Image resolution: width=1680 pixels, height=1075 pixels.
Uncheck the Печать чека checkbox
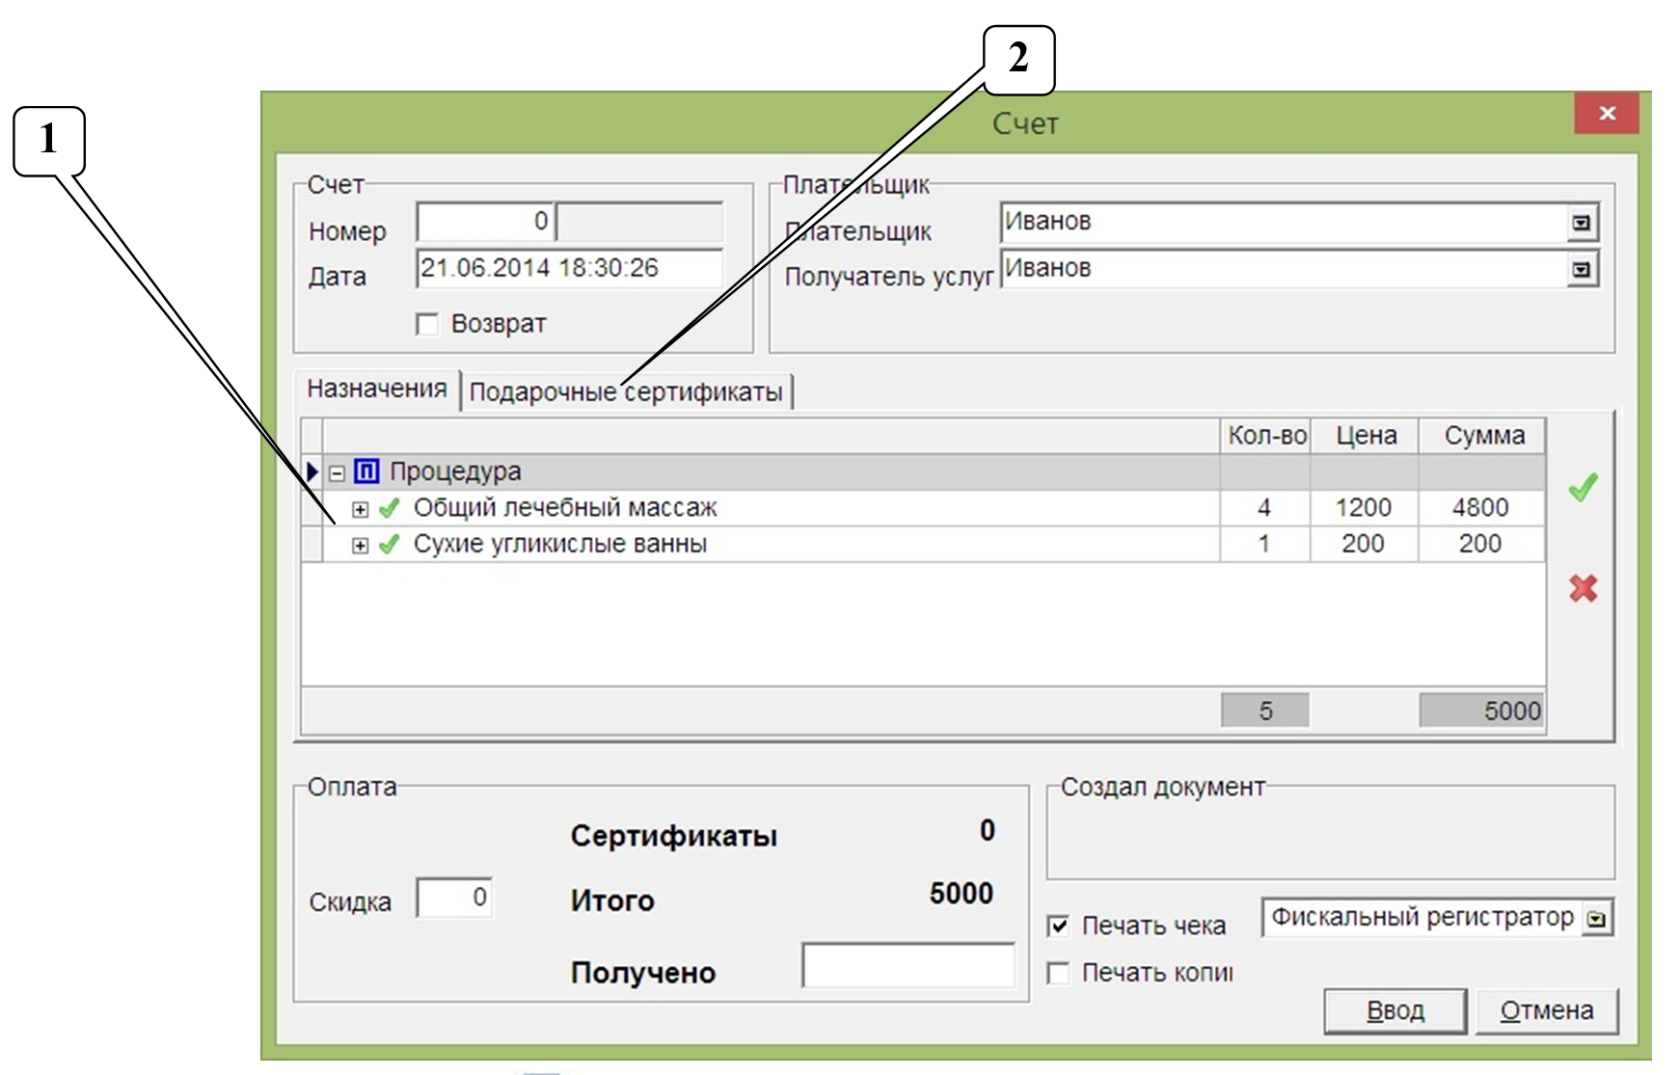1058,925
